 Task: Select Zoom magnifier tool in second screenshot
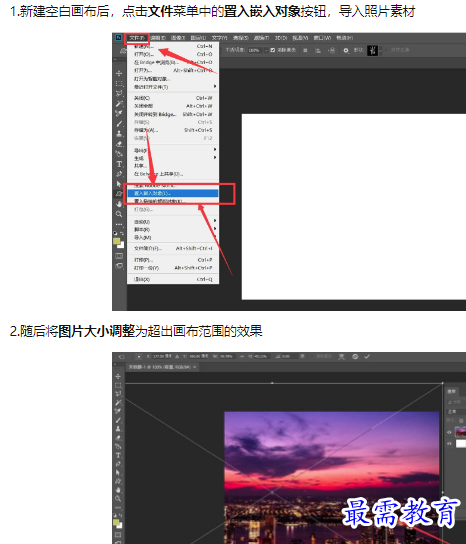[x=118, y=499]
